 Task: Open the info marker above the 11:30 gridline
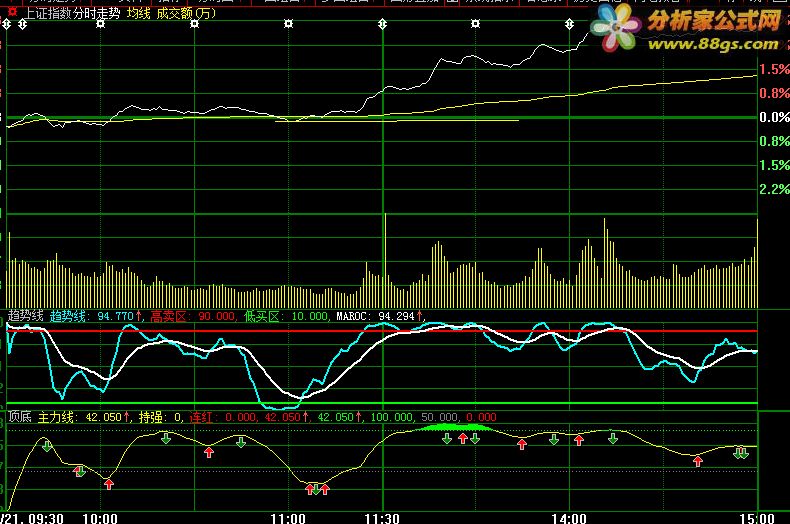[382, 24]
